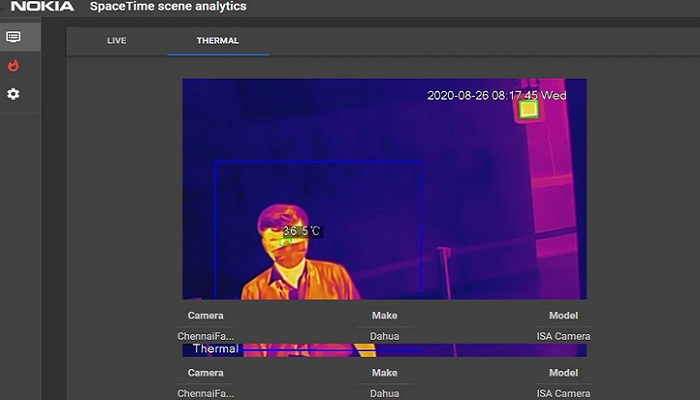Click the 2020-08-26 timestamp overlay

tap(497, 95)
